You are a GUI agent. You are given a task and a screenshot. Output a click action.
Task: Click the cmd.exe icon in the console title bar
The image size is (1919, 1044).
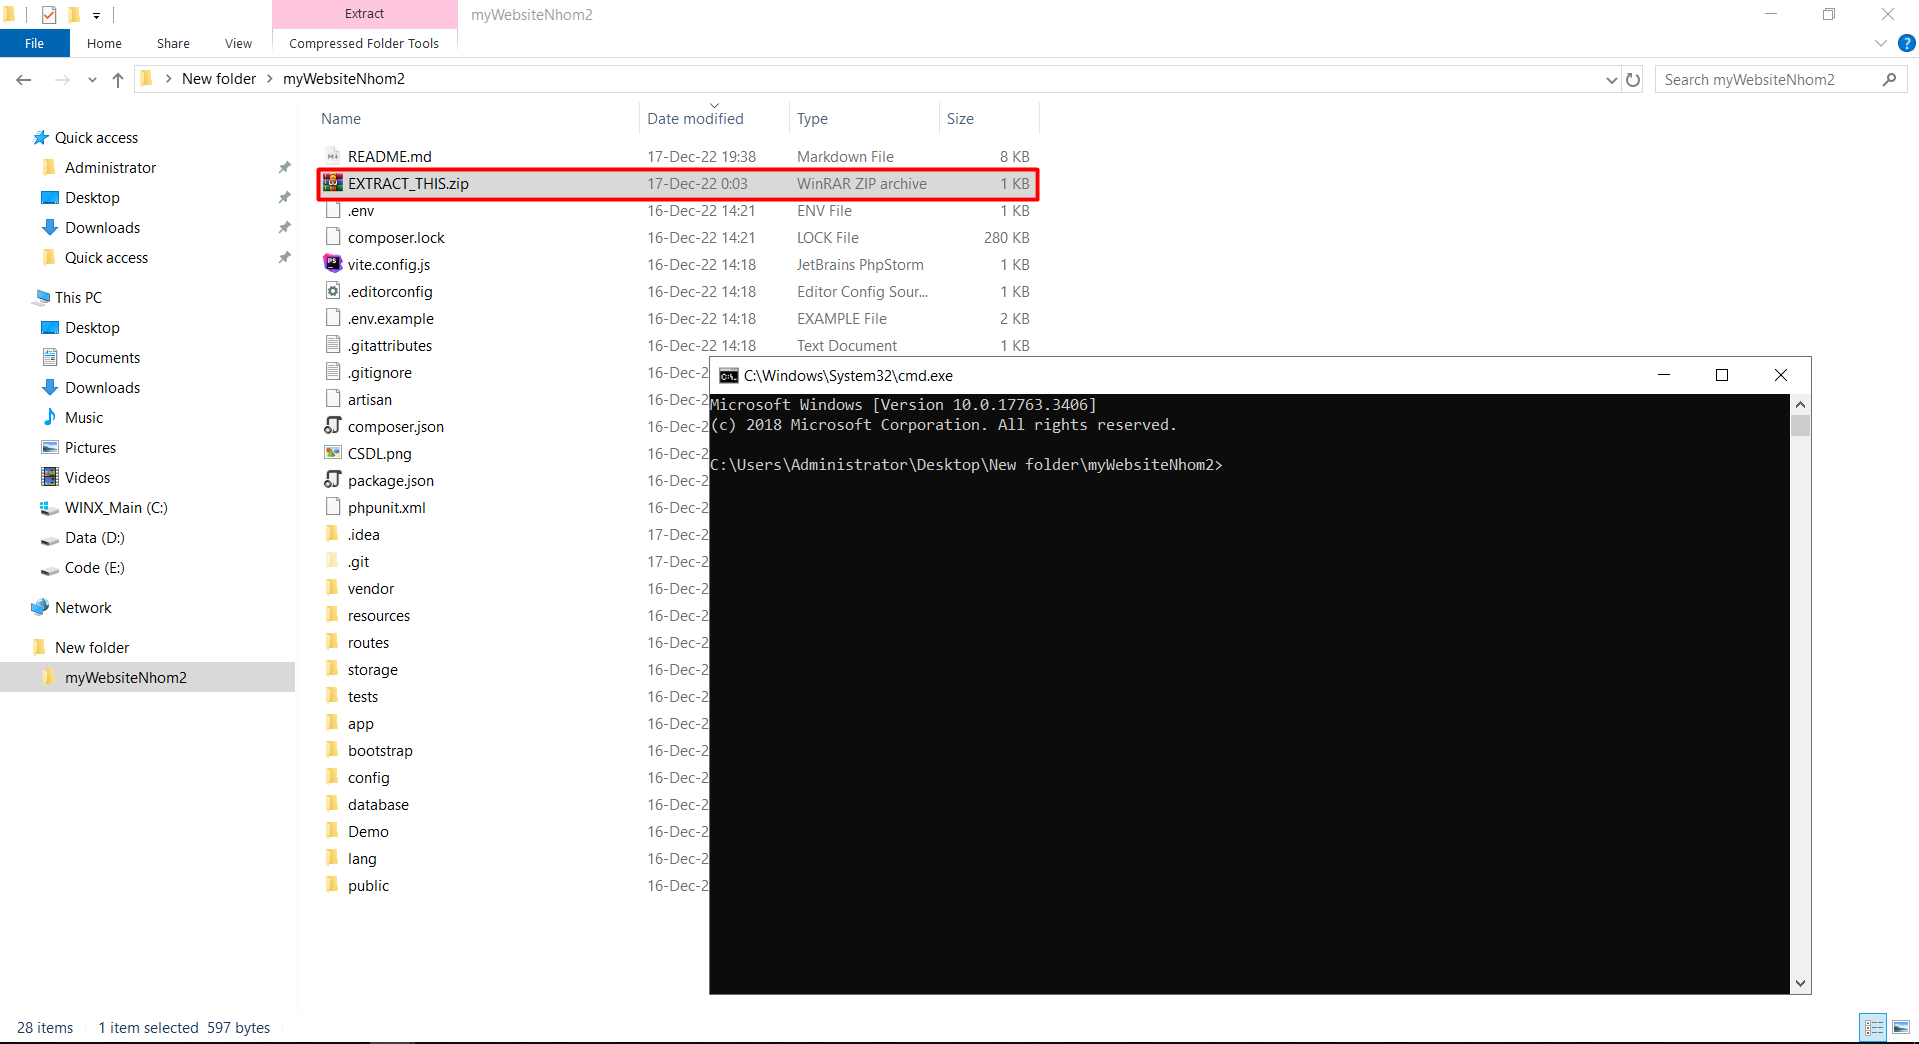coord(727,376)
